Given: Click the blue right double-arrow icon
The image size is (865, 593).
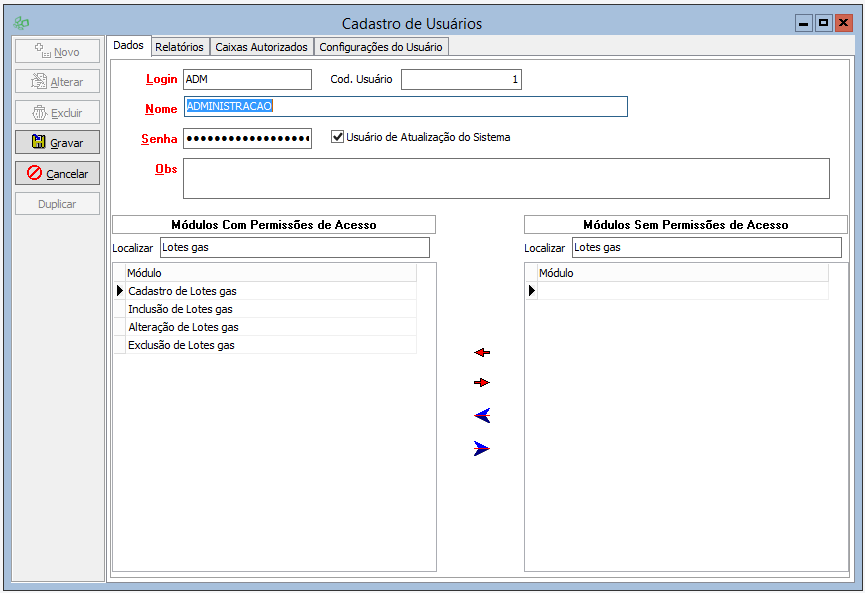Looking at the screenshot, I should [x=482, y=449].
